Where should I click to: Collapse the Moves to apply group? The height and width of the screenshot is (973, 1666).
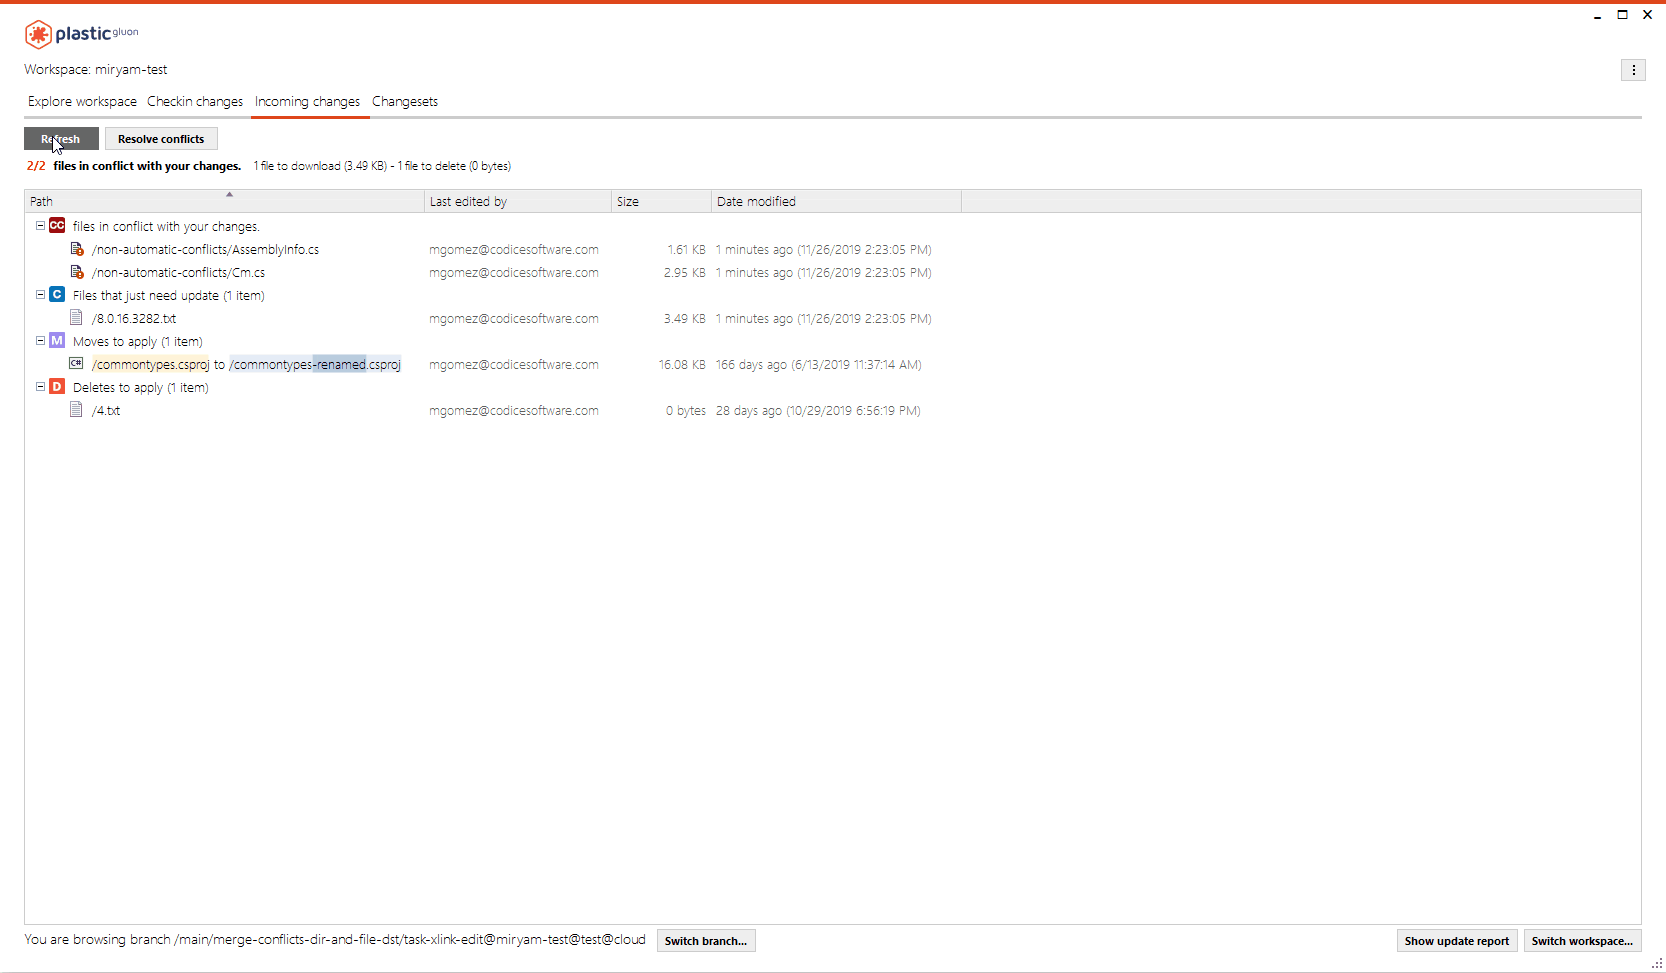pos(40,340)
